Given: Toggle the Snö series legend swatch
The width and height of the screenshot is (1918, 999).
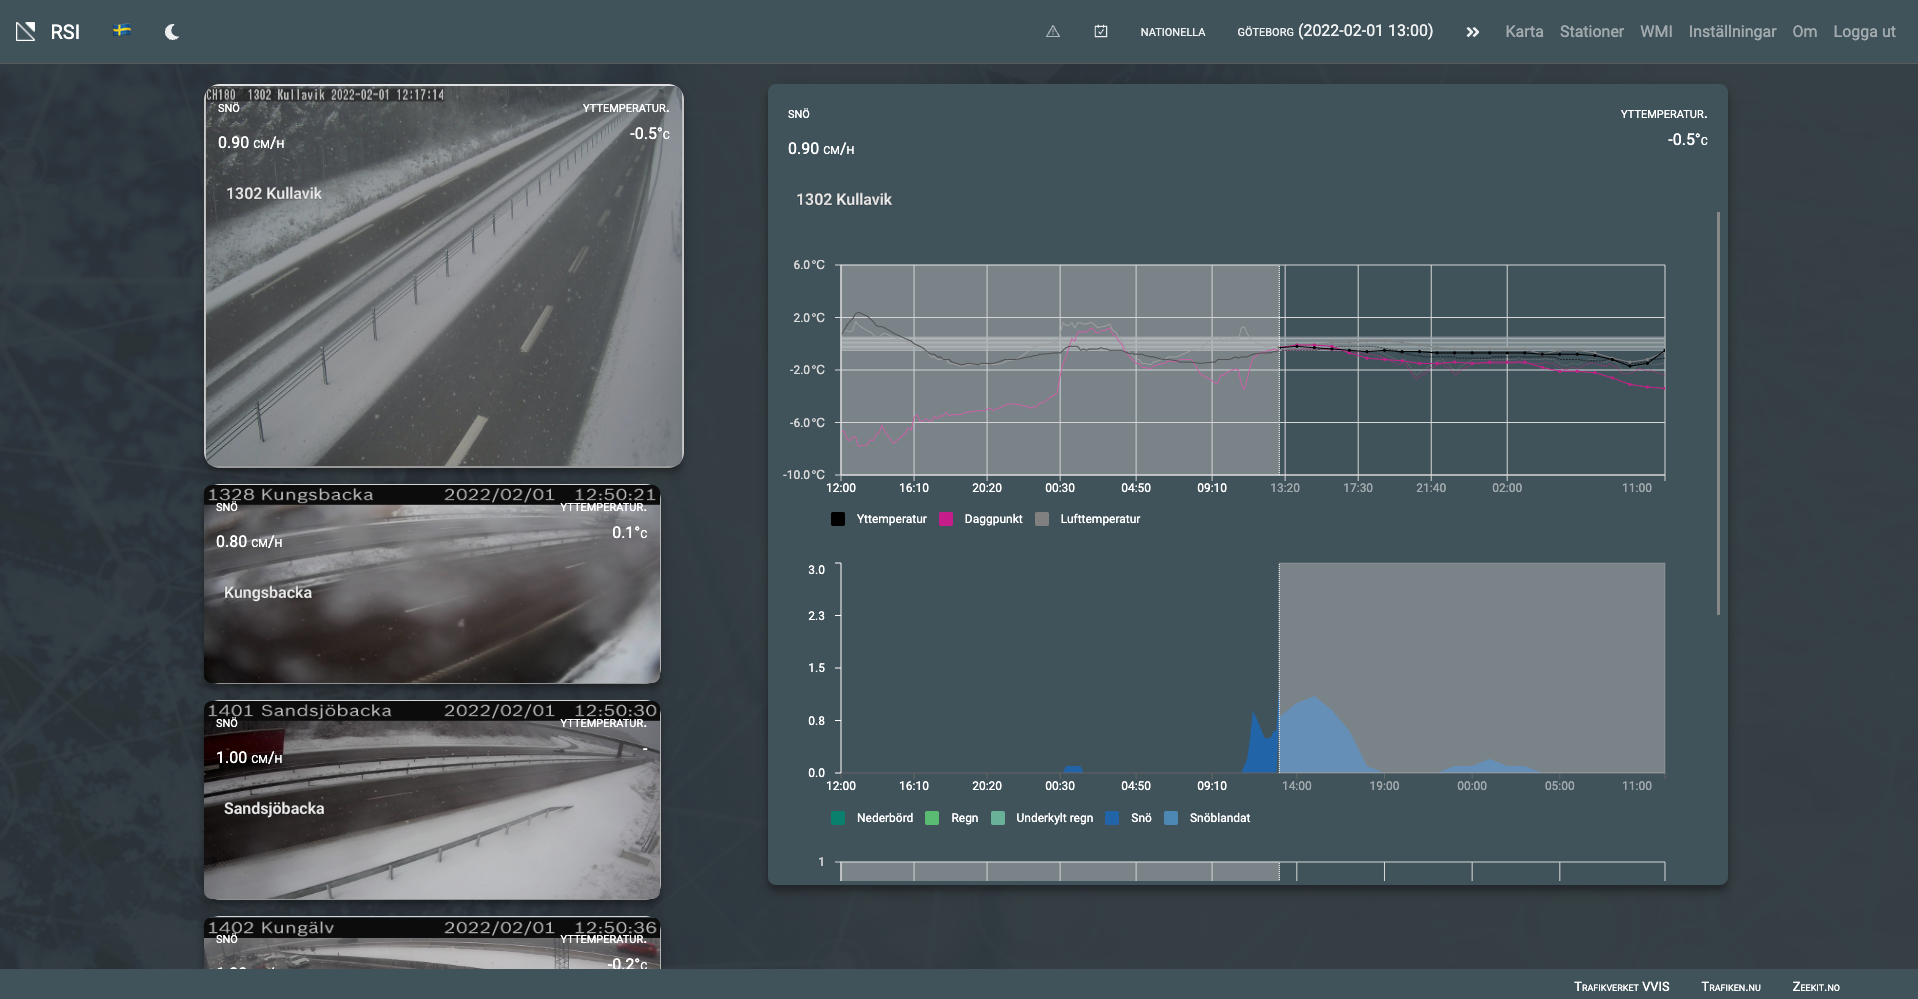Looking at the screenshot, I should click(x=1113, y=818).
